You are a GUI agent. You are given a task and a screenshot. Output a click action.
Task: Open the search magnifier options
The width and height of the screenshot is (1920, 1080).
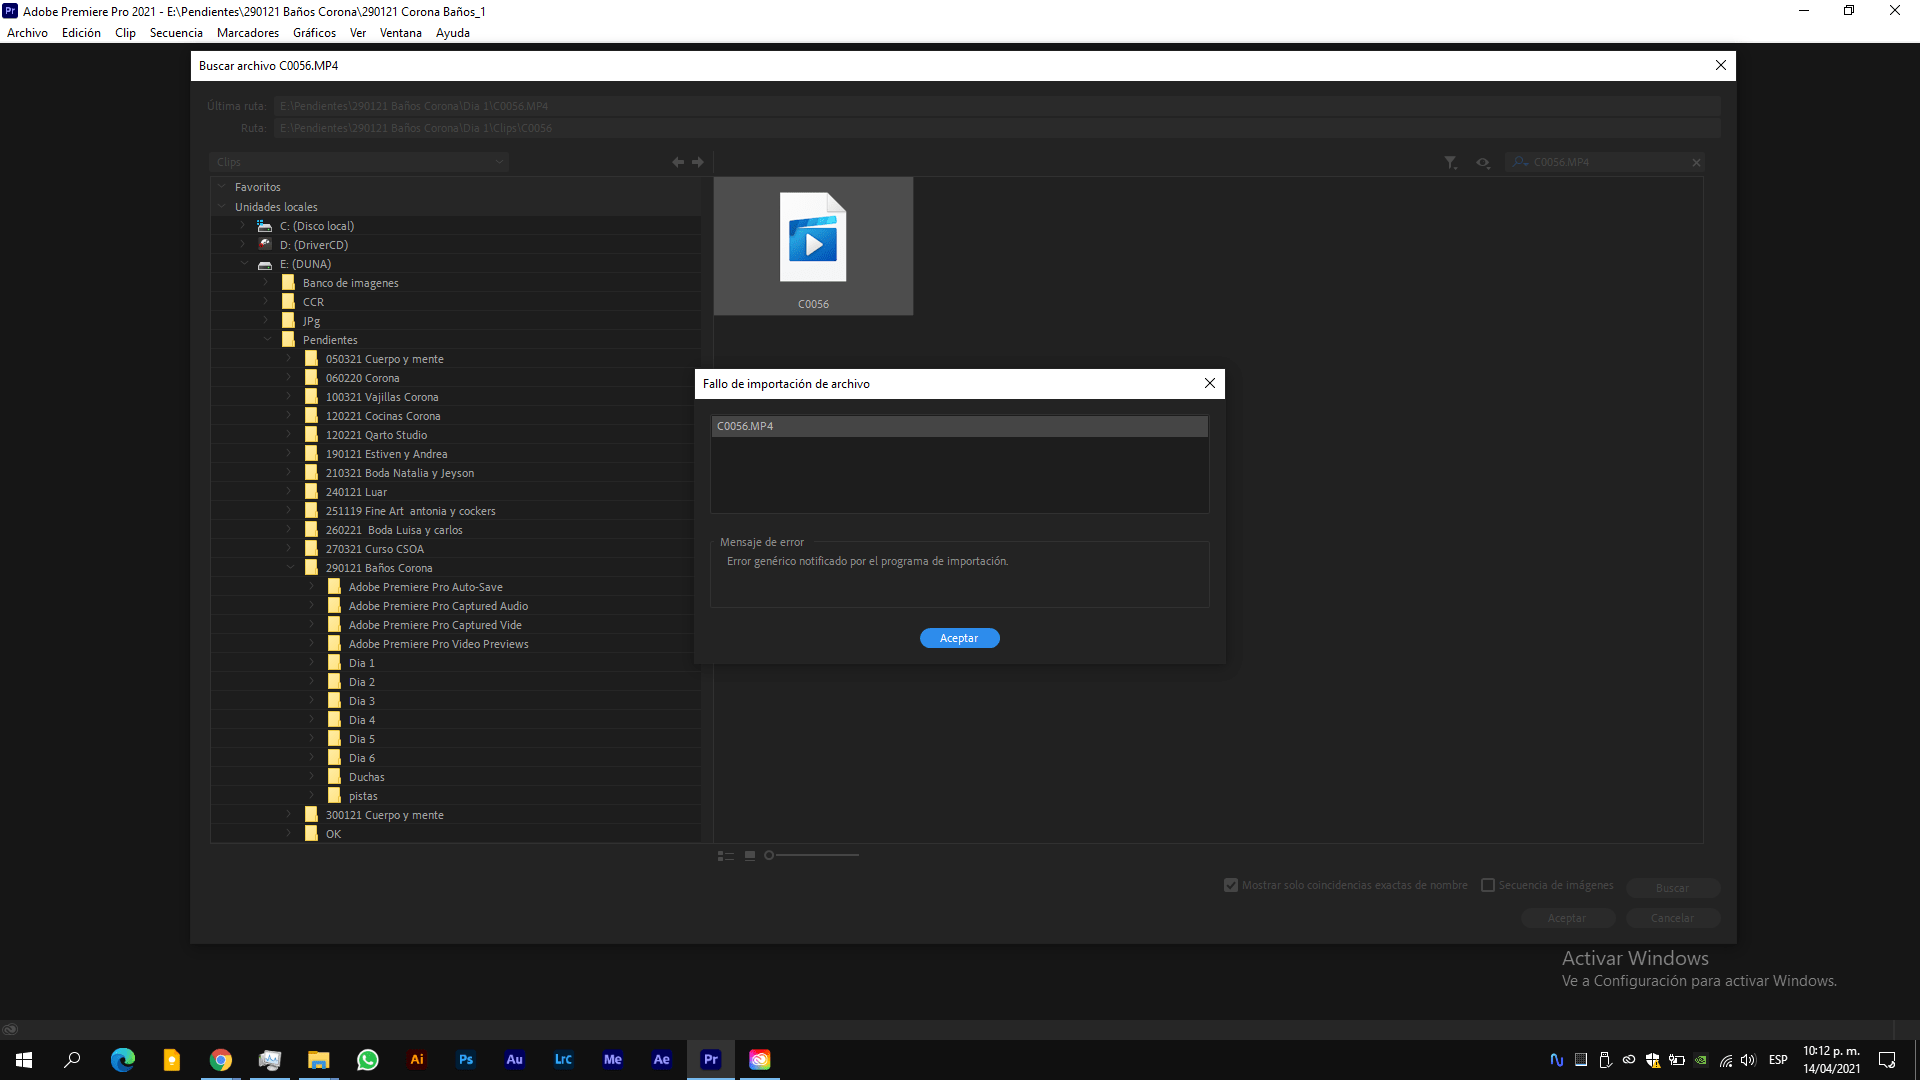(x=1519, y=162)
